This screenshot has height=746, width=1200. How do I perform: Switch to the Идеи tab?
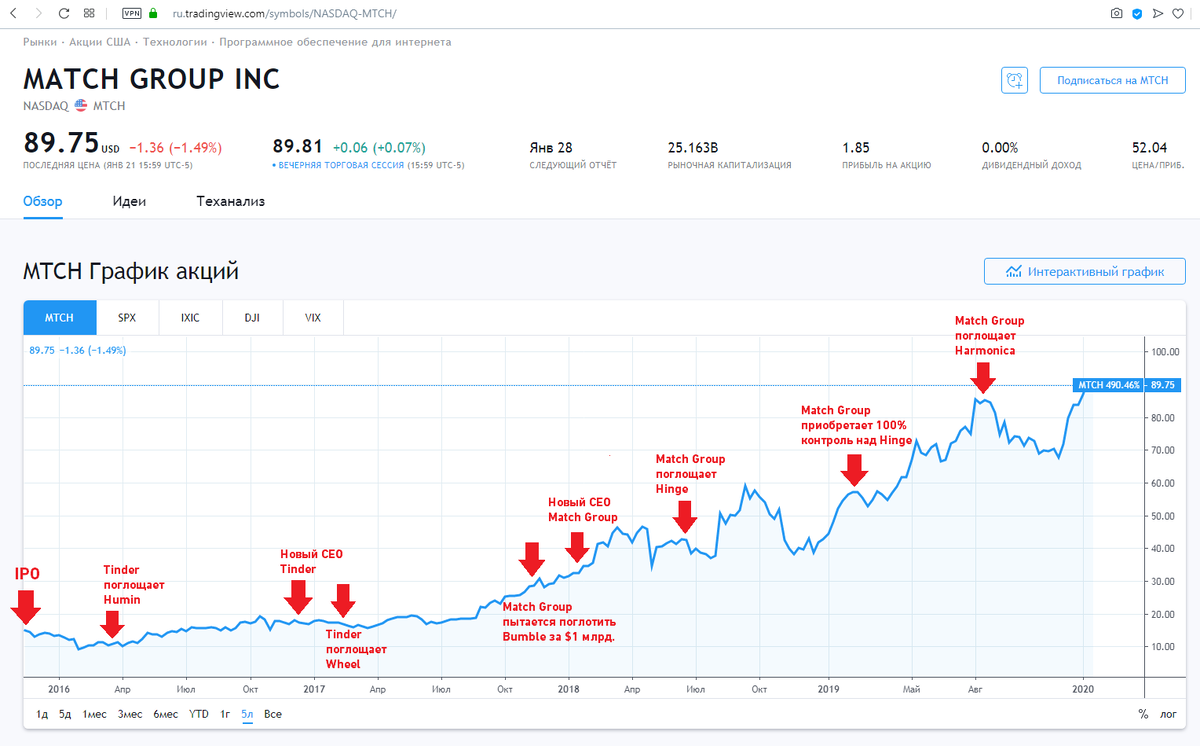pos(129,201)
